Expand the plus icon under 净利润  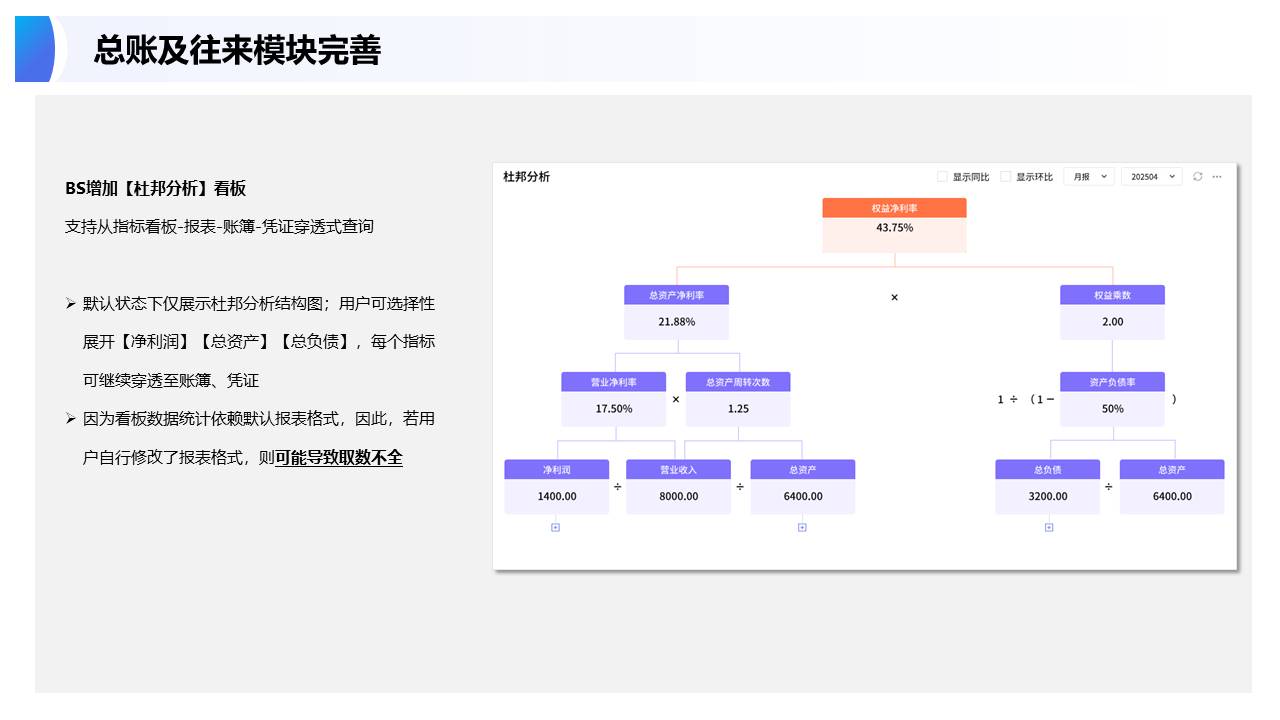556,527
